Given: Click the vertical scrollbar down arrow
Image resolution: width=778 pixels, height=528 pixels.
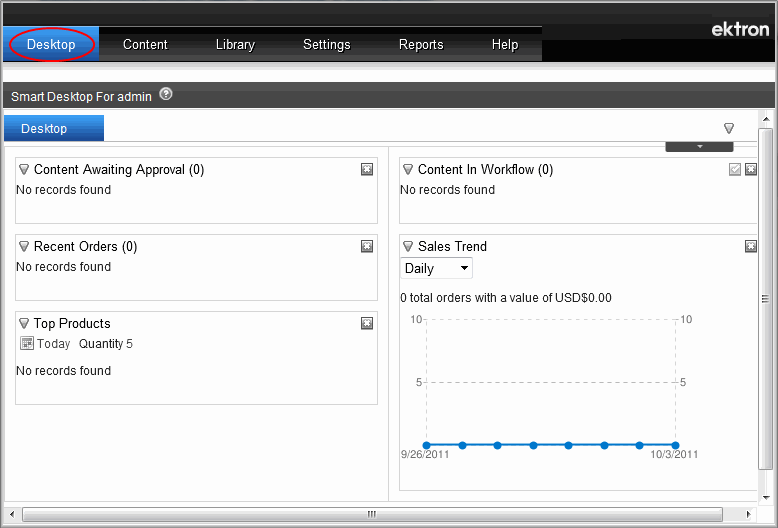Looking at the screenshot, I should (766, 497).
